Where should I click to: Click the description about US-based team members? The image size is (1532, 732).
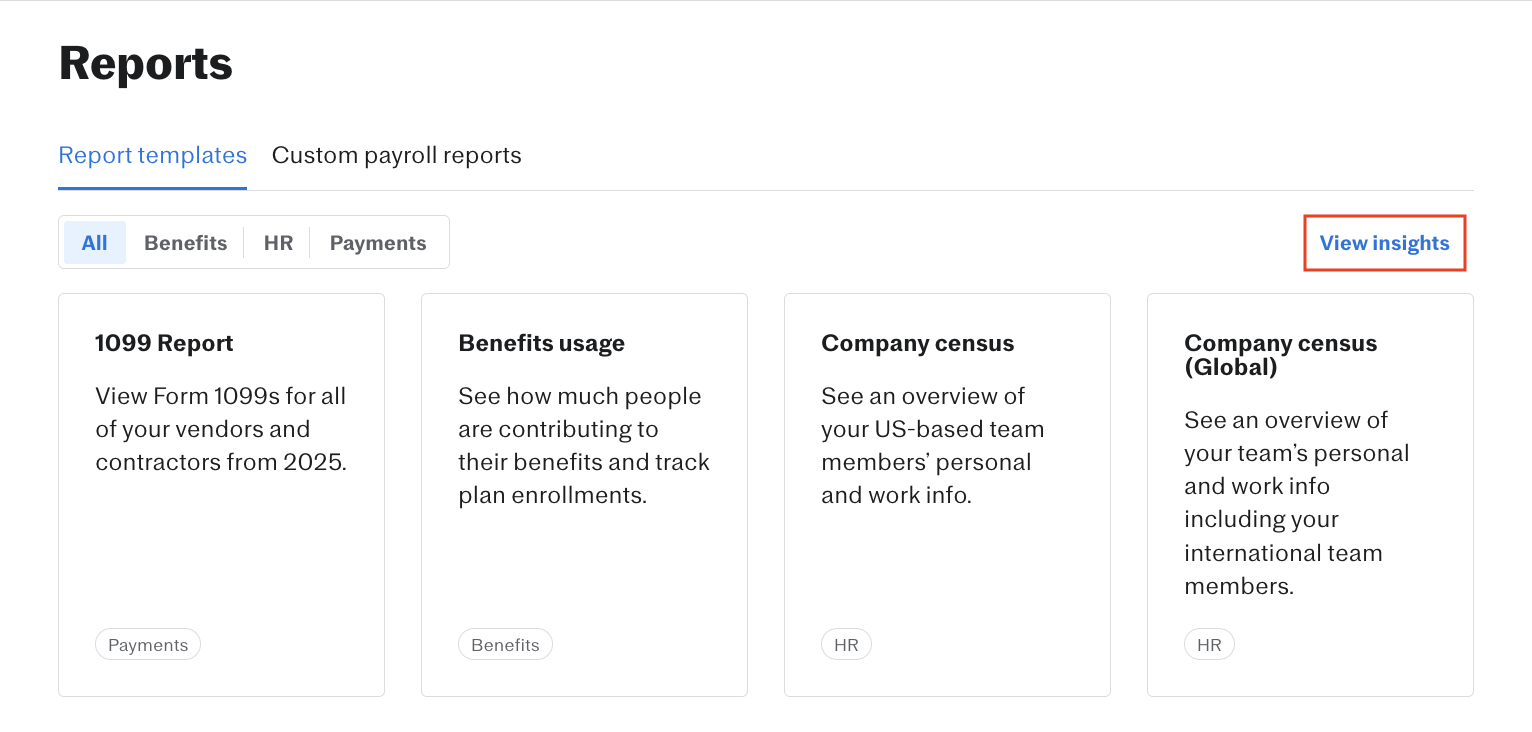(932, 445)
